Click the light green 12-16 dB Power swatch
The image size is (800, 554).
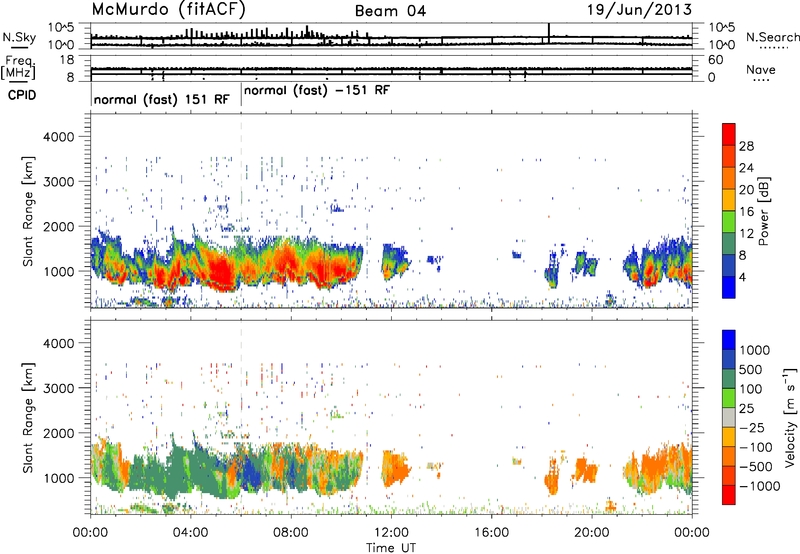[729, 221]
